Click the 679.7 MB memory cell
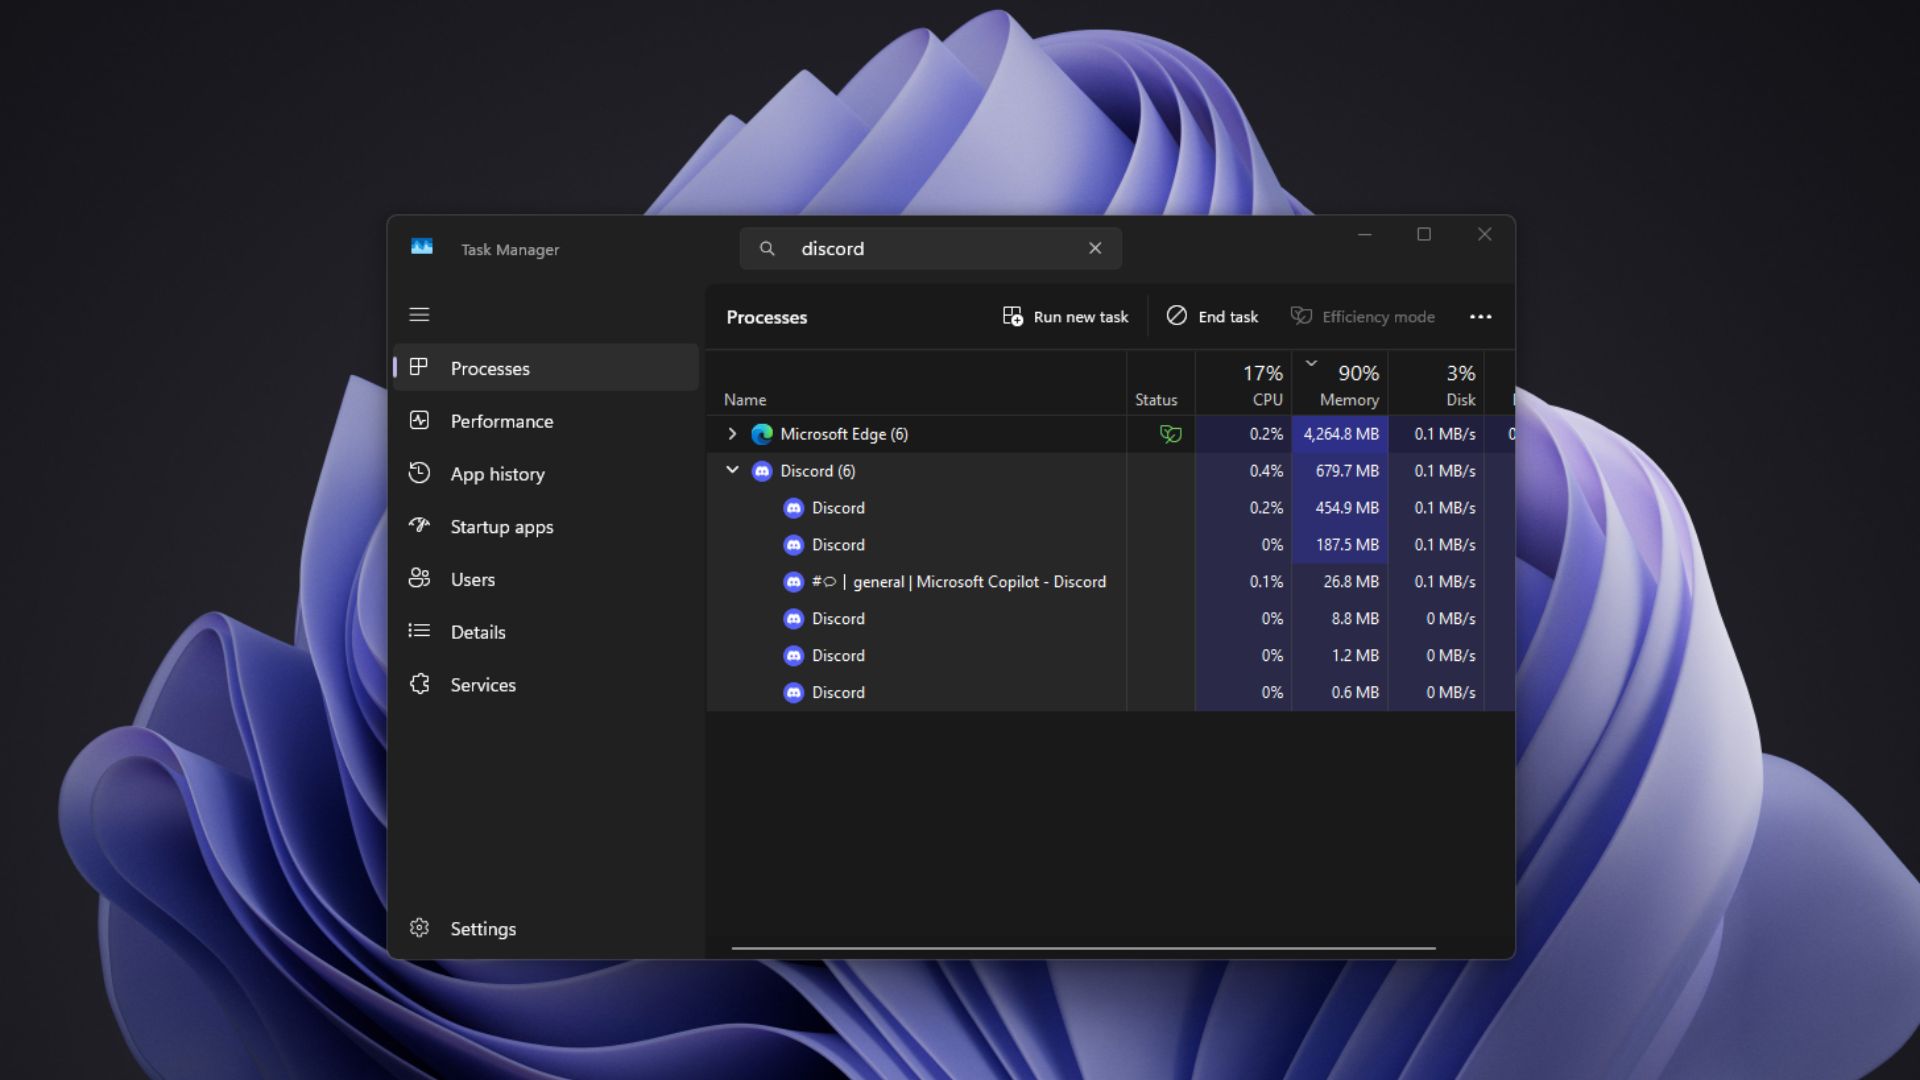The width and height of the screenshot is (1920, 1080). coord(1340,471)
